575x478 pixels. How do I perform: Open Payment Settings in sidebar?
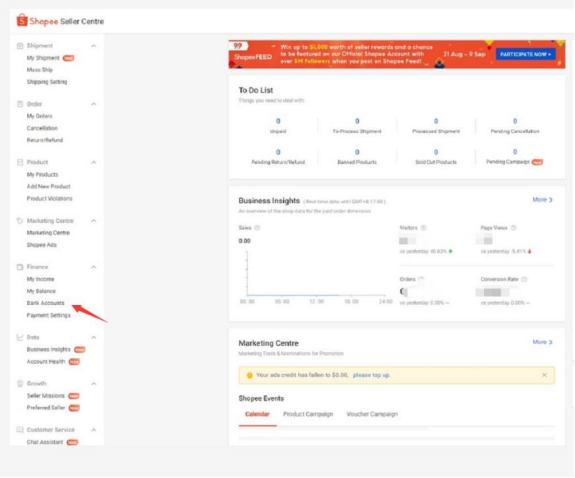48,315
